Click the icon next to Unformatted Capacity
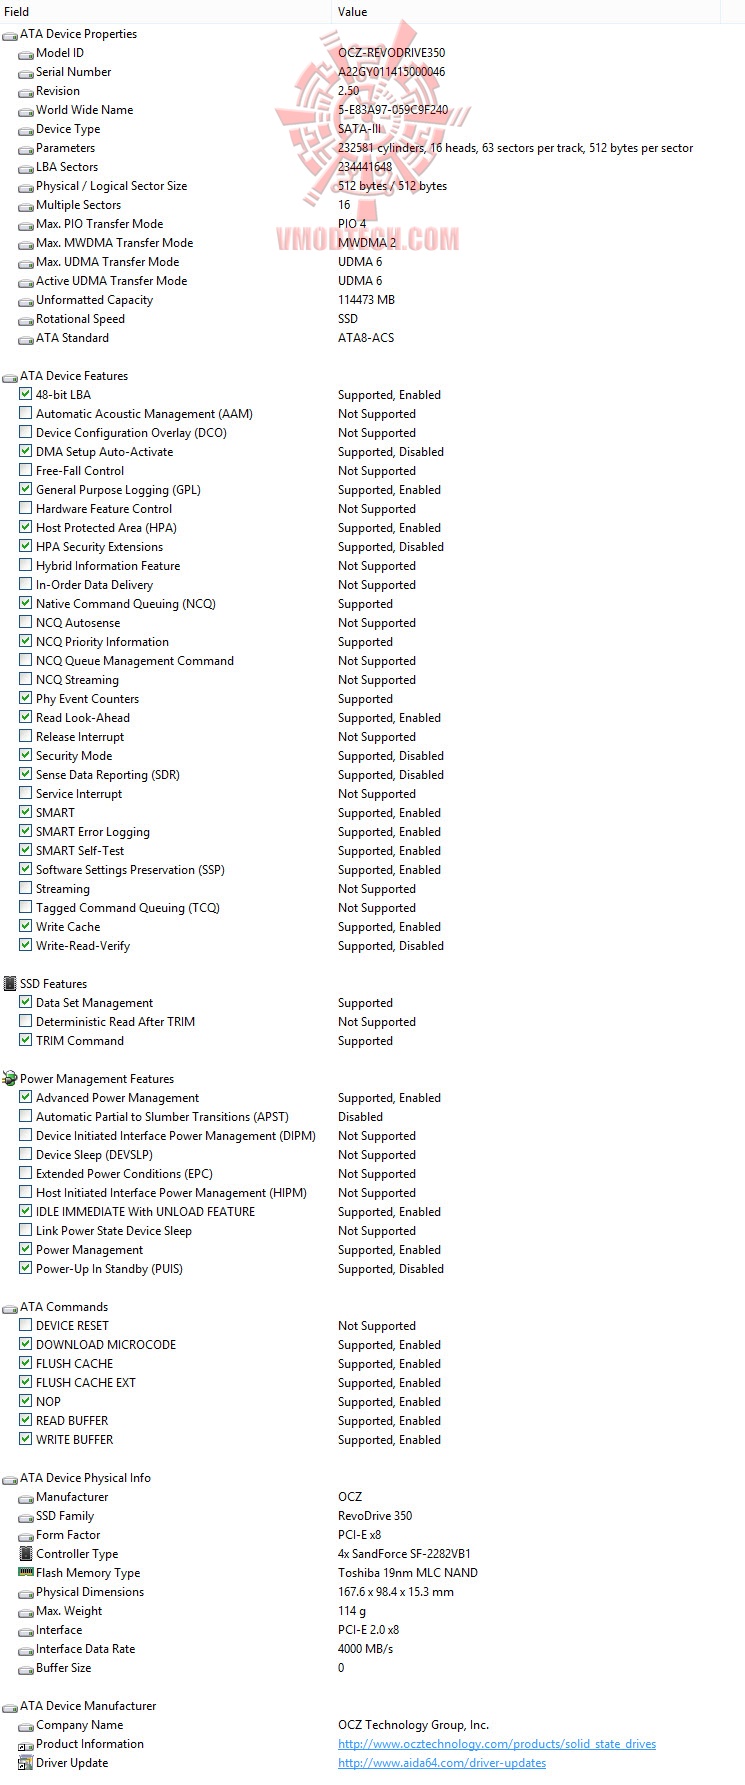Viewport: 745px width, 1785px height. point(26,300)
